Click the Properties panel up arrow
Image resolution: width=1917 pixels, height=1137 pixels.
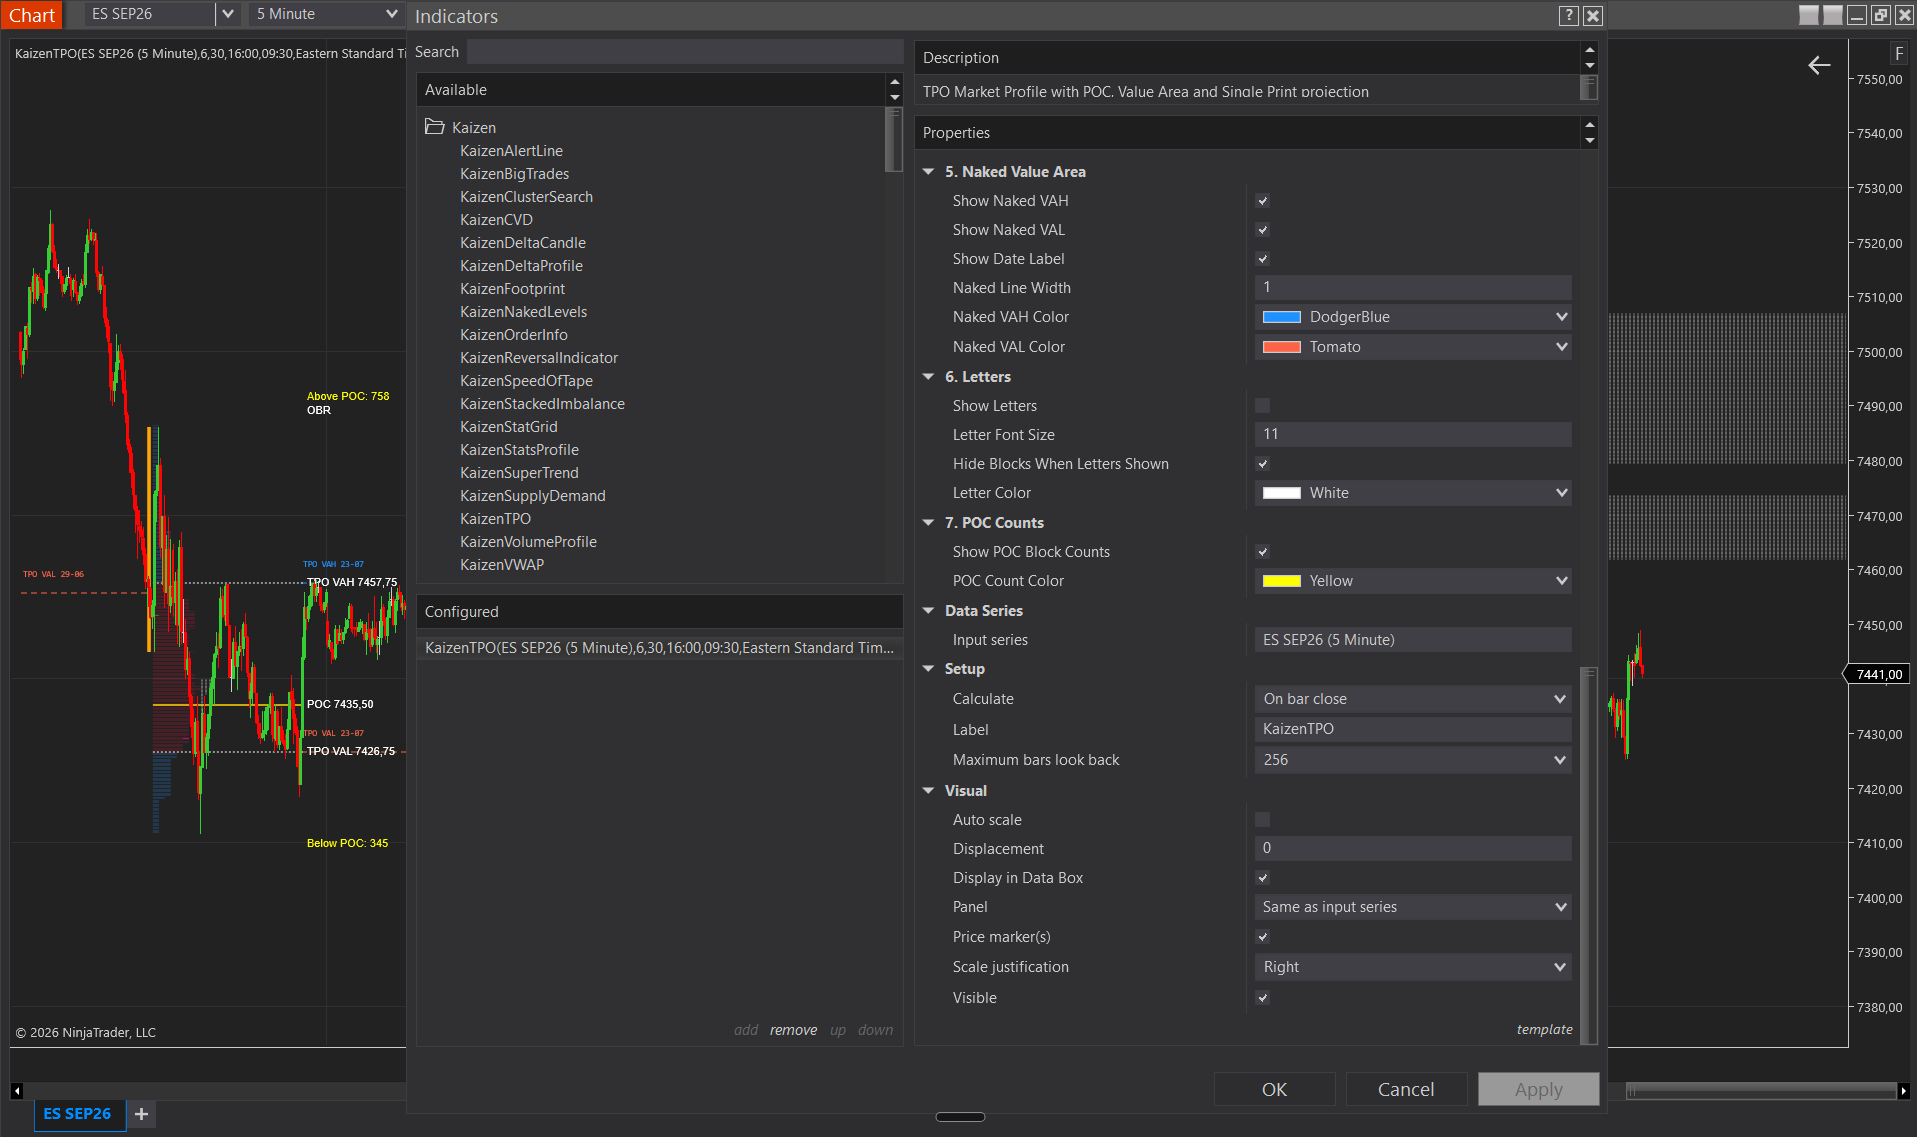point(1590,125)
